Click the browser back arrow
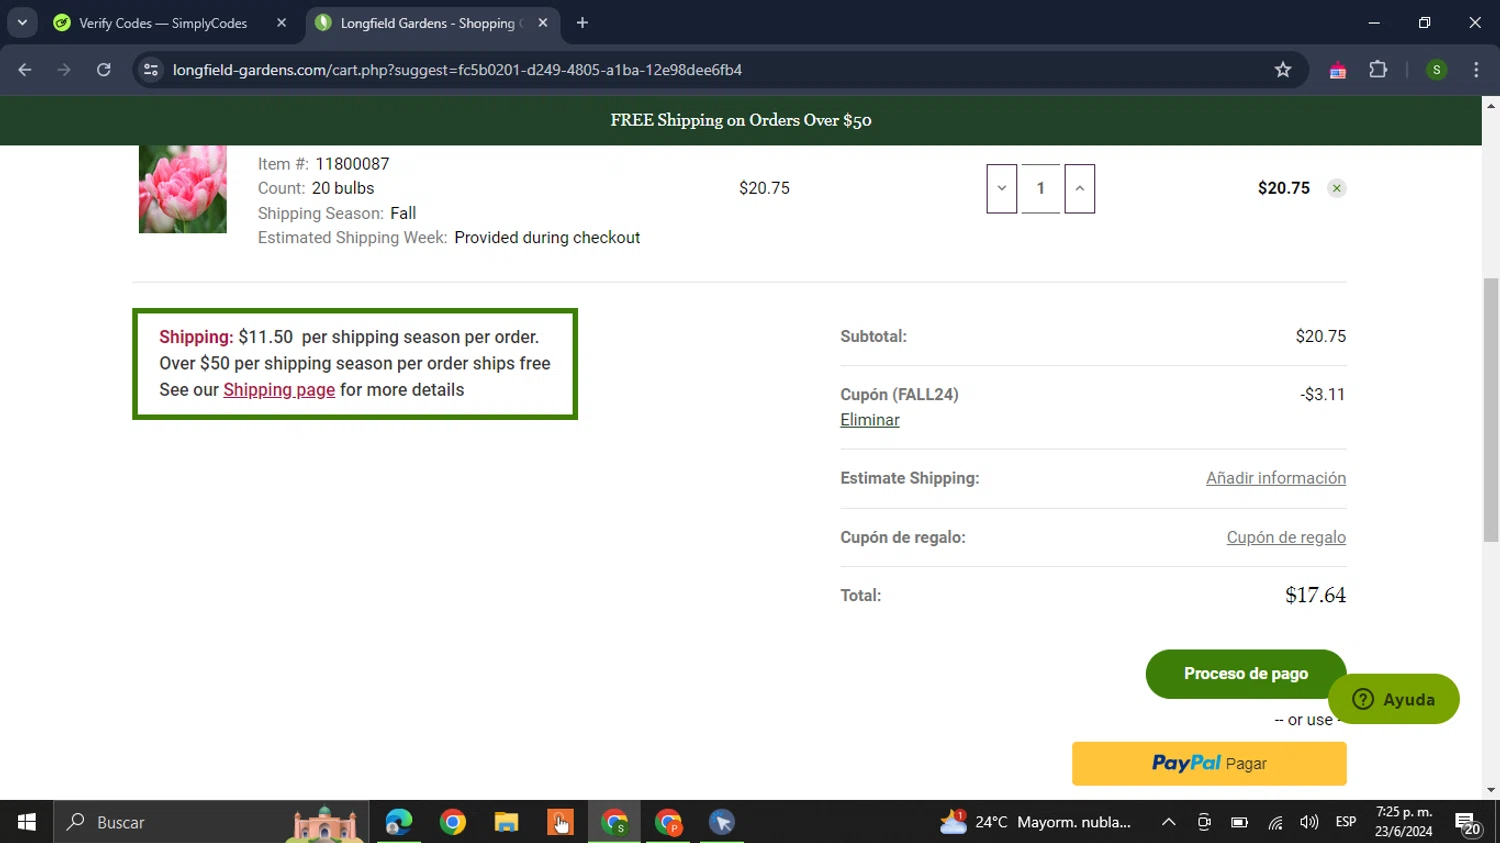The height and width of the screenshot is (843, 1500). tap(25, 70)
